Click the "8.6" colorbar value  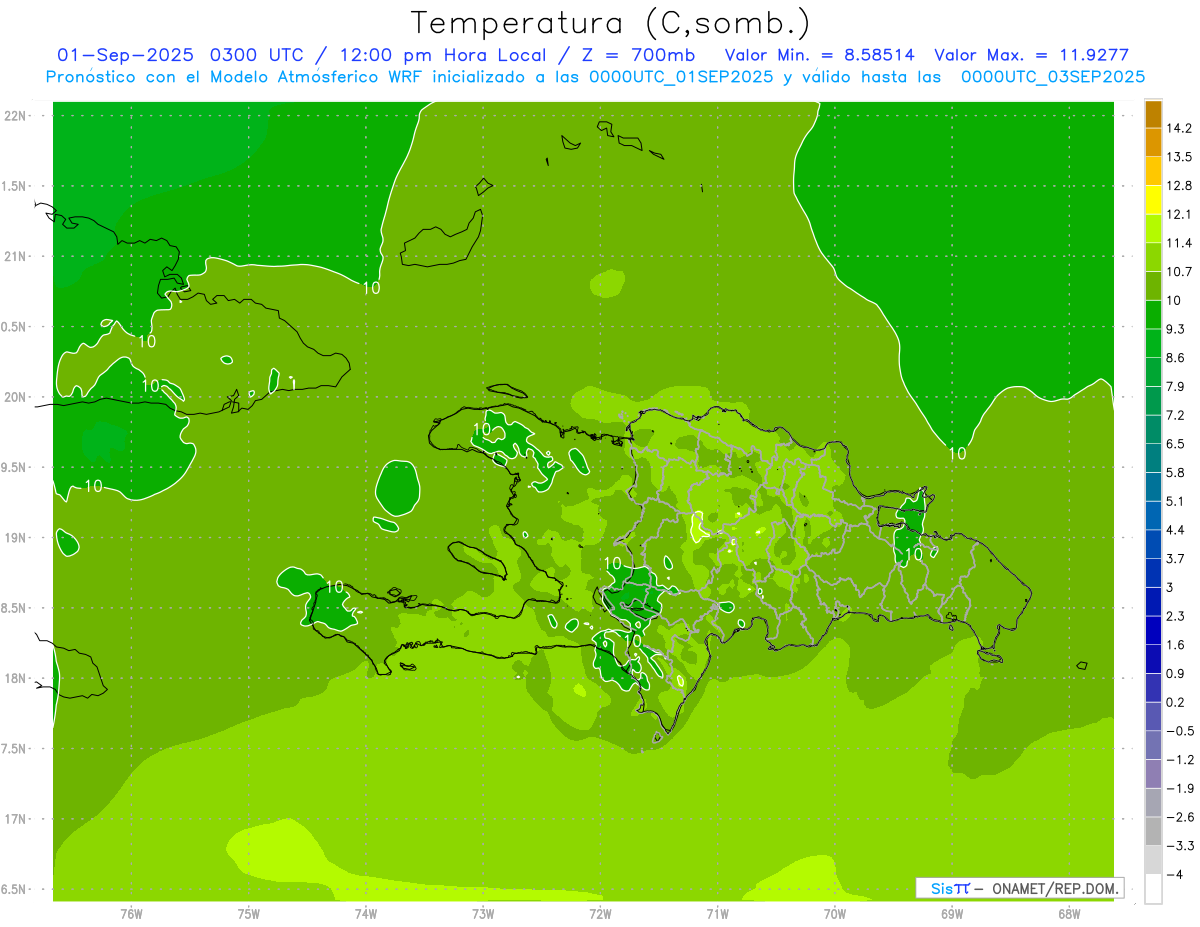pos(1176,358)
